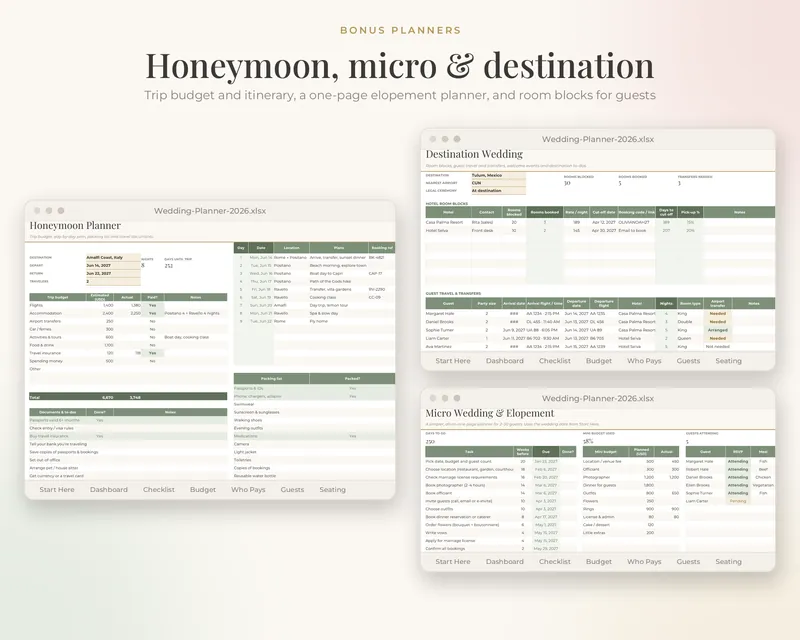The width and height of the screenshot is (800, 640).
Task: Open Seating tab in Destination Wedding window
Action: [729, 361]
